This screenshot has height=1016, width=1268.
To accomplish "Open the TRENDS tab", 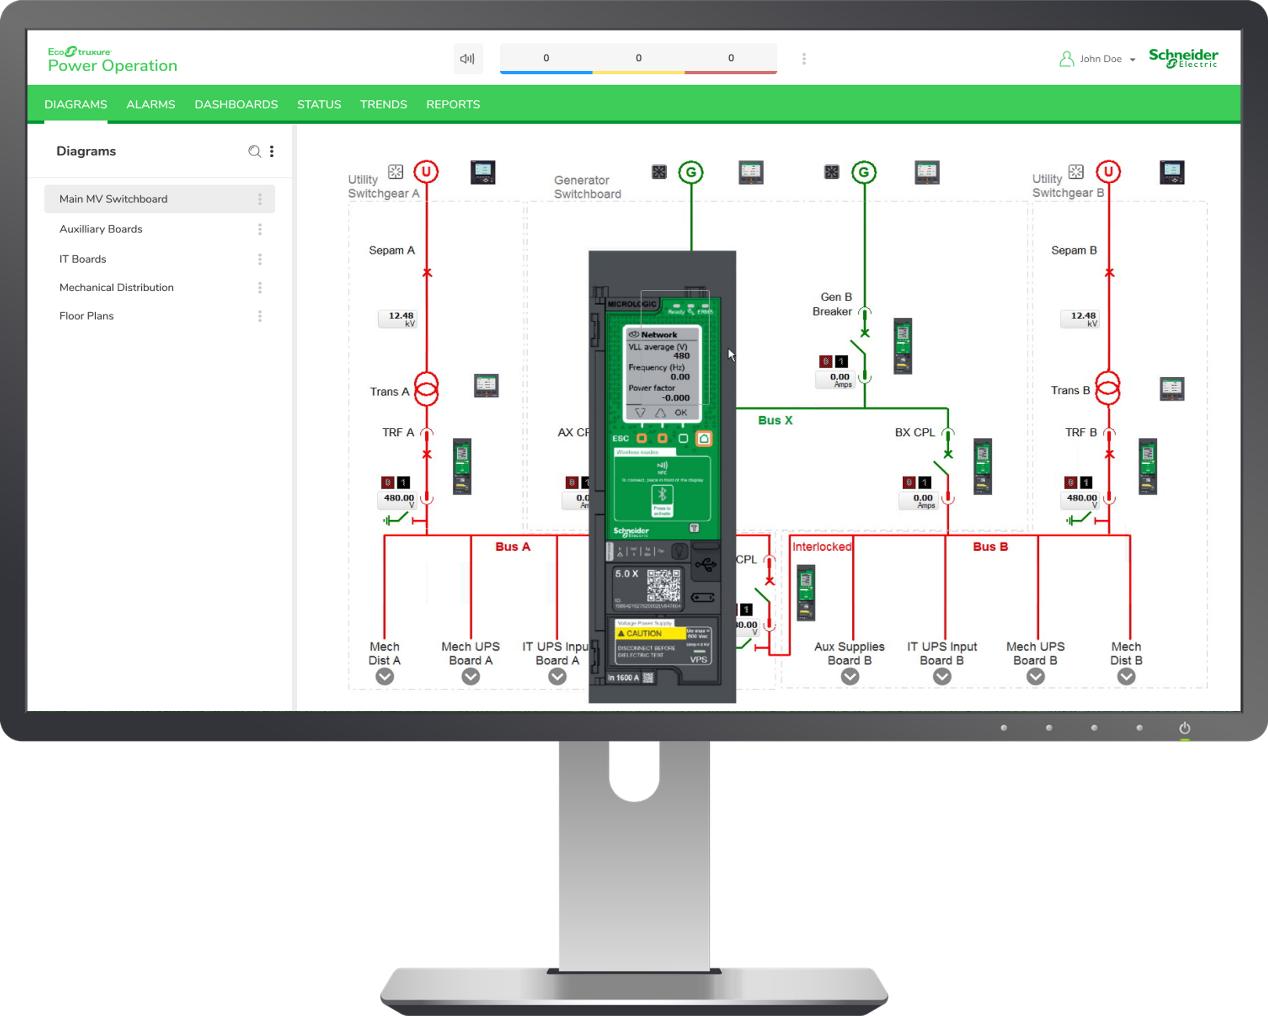I will 383,104.
